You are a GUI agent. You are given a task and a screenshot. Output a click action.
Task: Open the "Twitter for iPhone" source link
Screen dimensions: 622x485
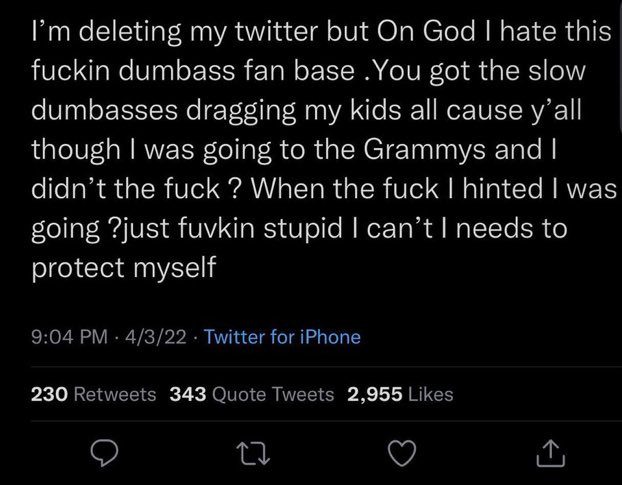coord(282,337)
